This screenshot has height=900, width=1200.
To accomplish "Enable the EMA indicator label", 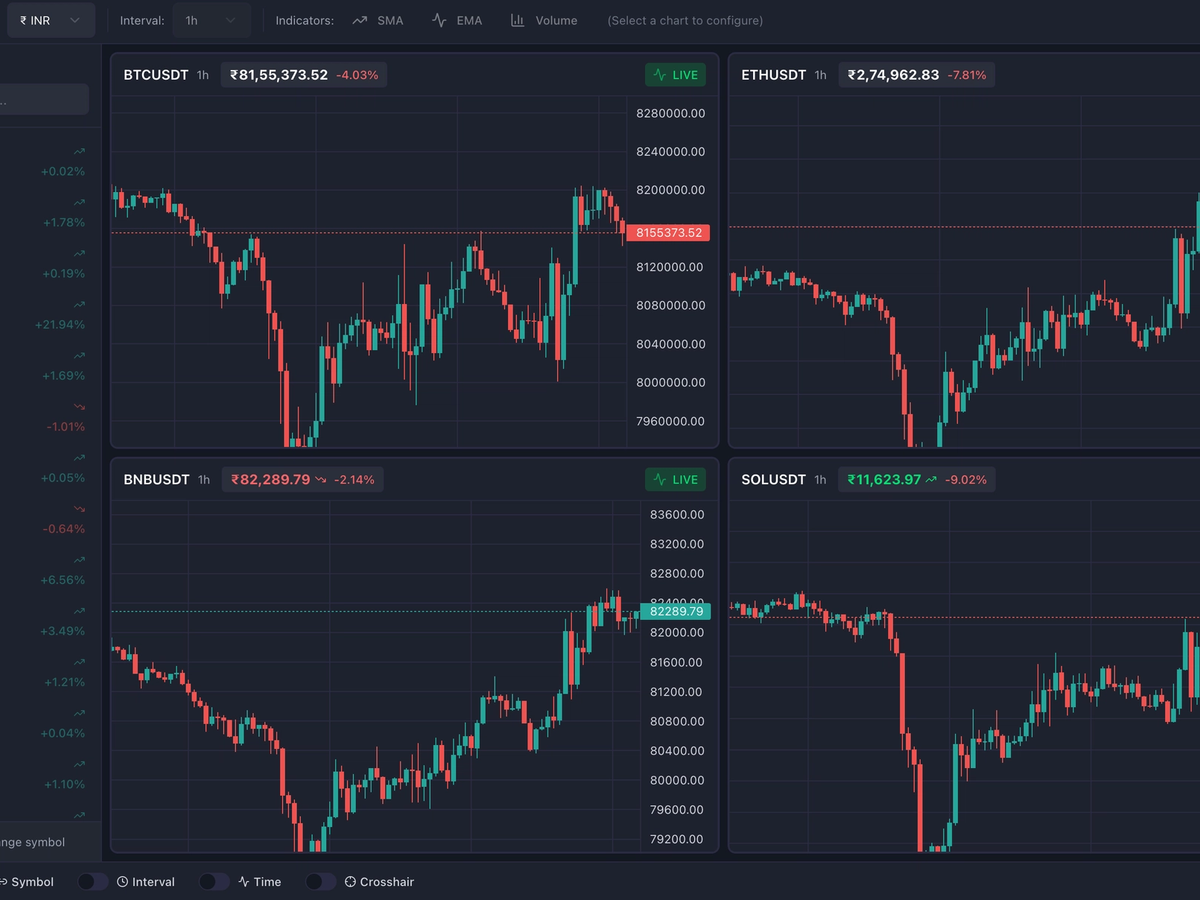I will point(469,20).
